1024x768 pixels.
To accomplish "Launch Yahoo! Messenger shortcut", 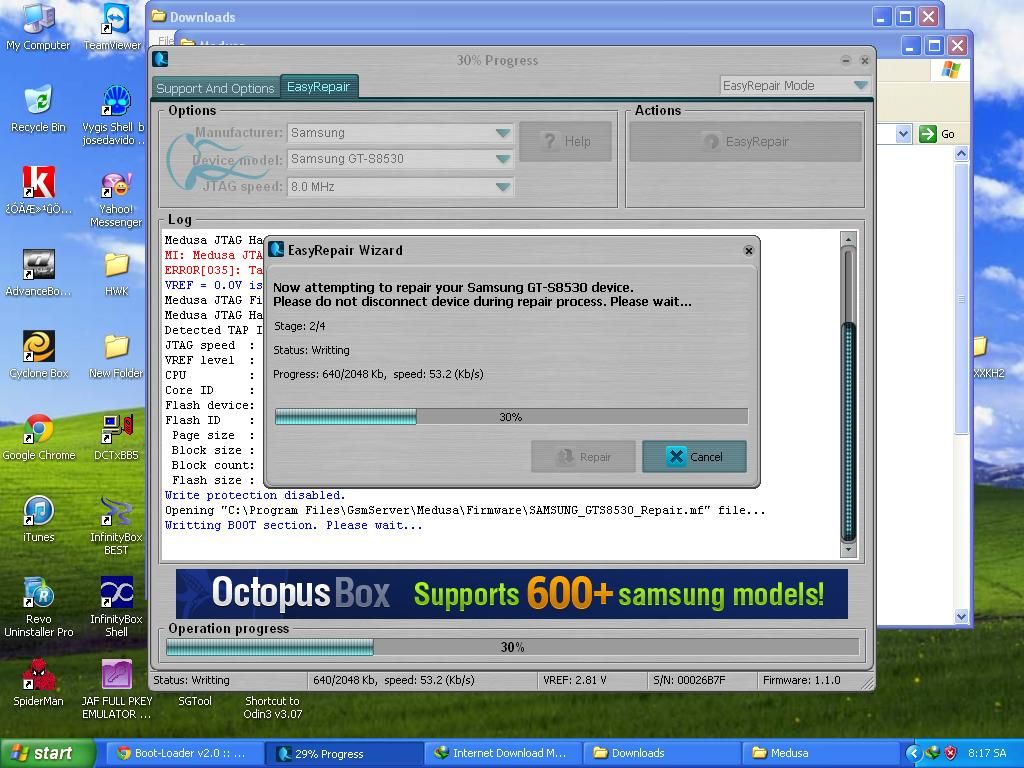I will [116, 199].
